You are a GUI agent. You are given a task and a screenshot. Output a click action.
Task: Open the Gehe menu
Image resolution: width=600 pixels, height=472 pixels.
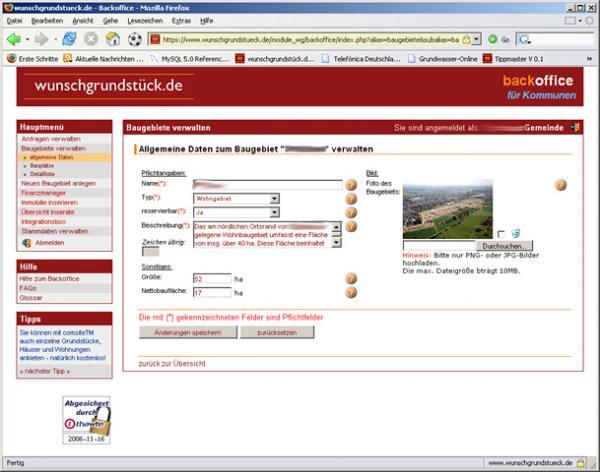(110, 21)
